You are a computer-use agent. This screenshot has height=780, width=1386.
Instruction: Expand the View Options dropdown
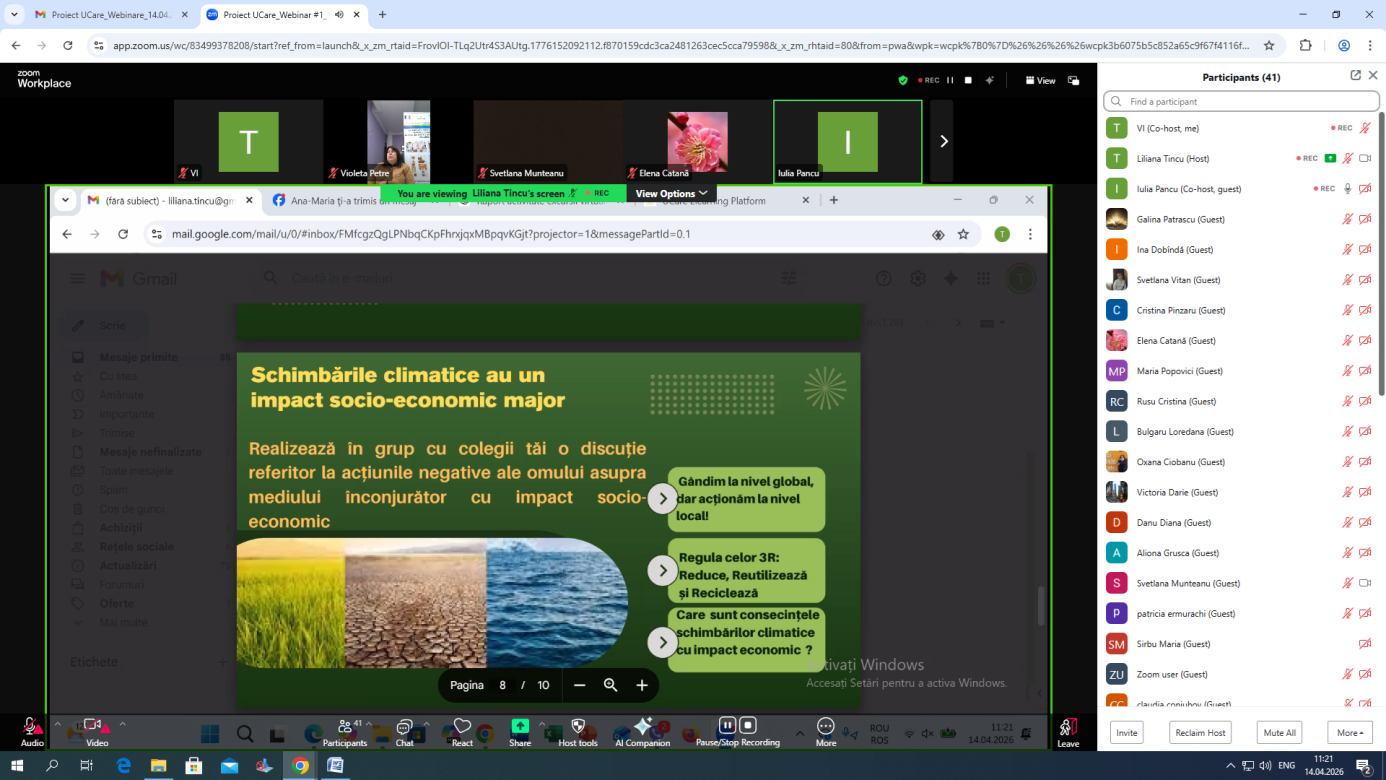coord(671,193)
